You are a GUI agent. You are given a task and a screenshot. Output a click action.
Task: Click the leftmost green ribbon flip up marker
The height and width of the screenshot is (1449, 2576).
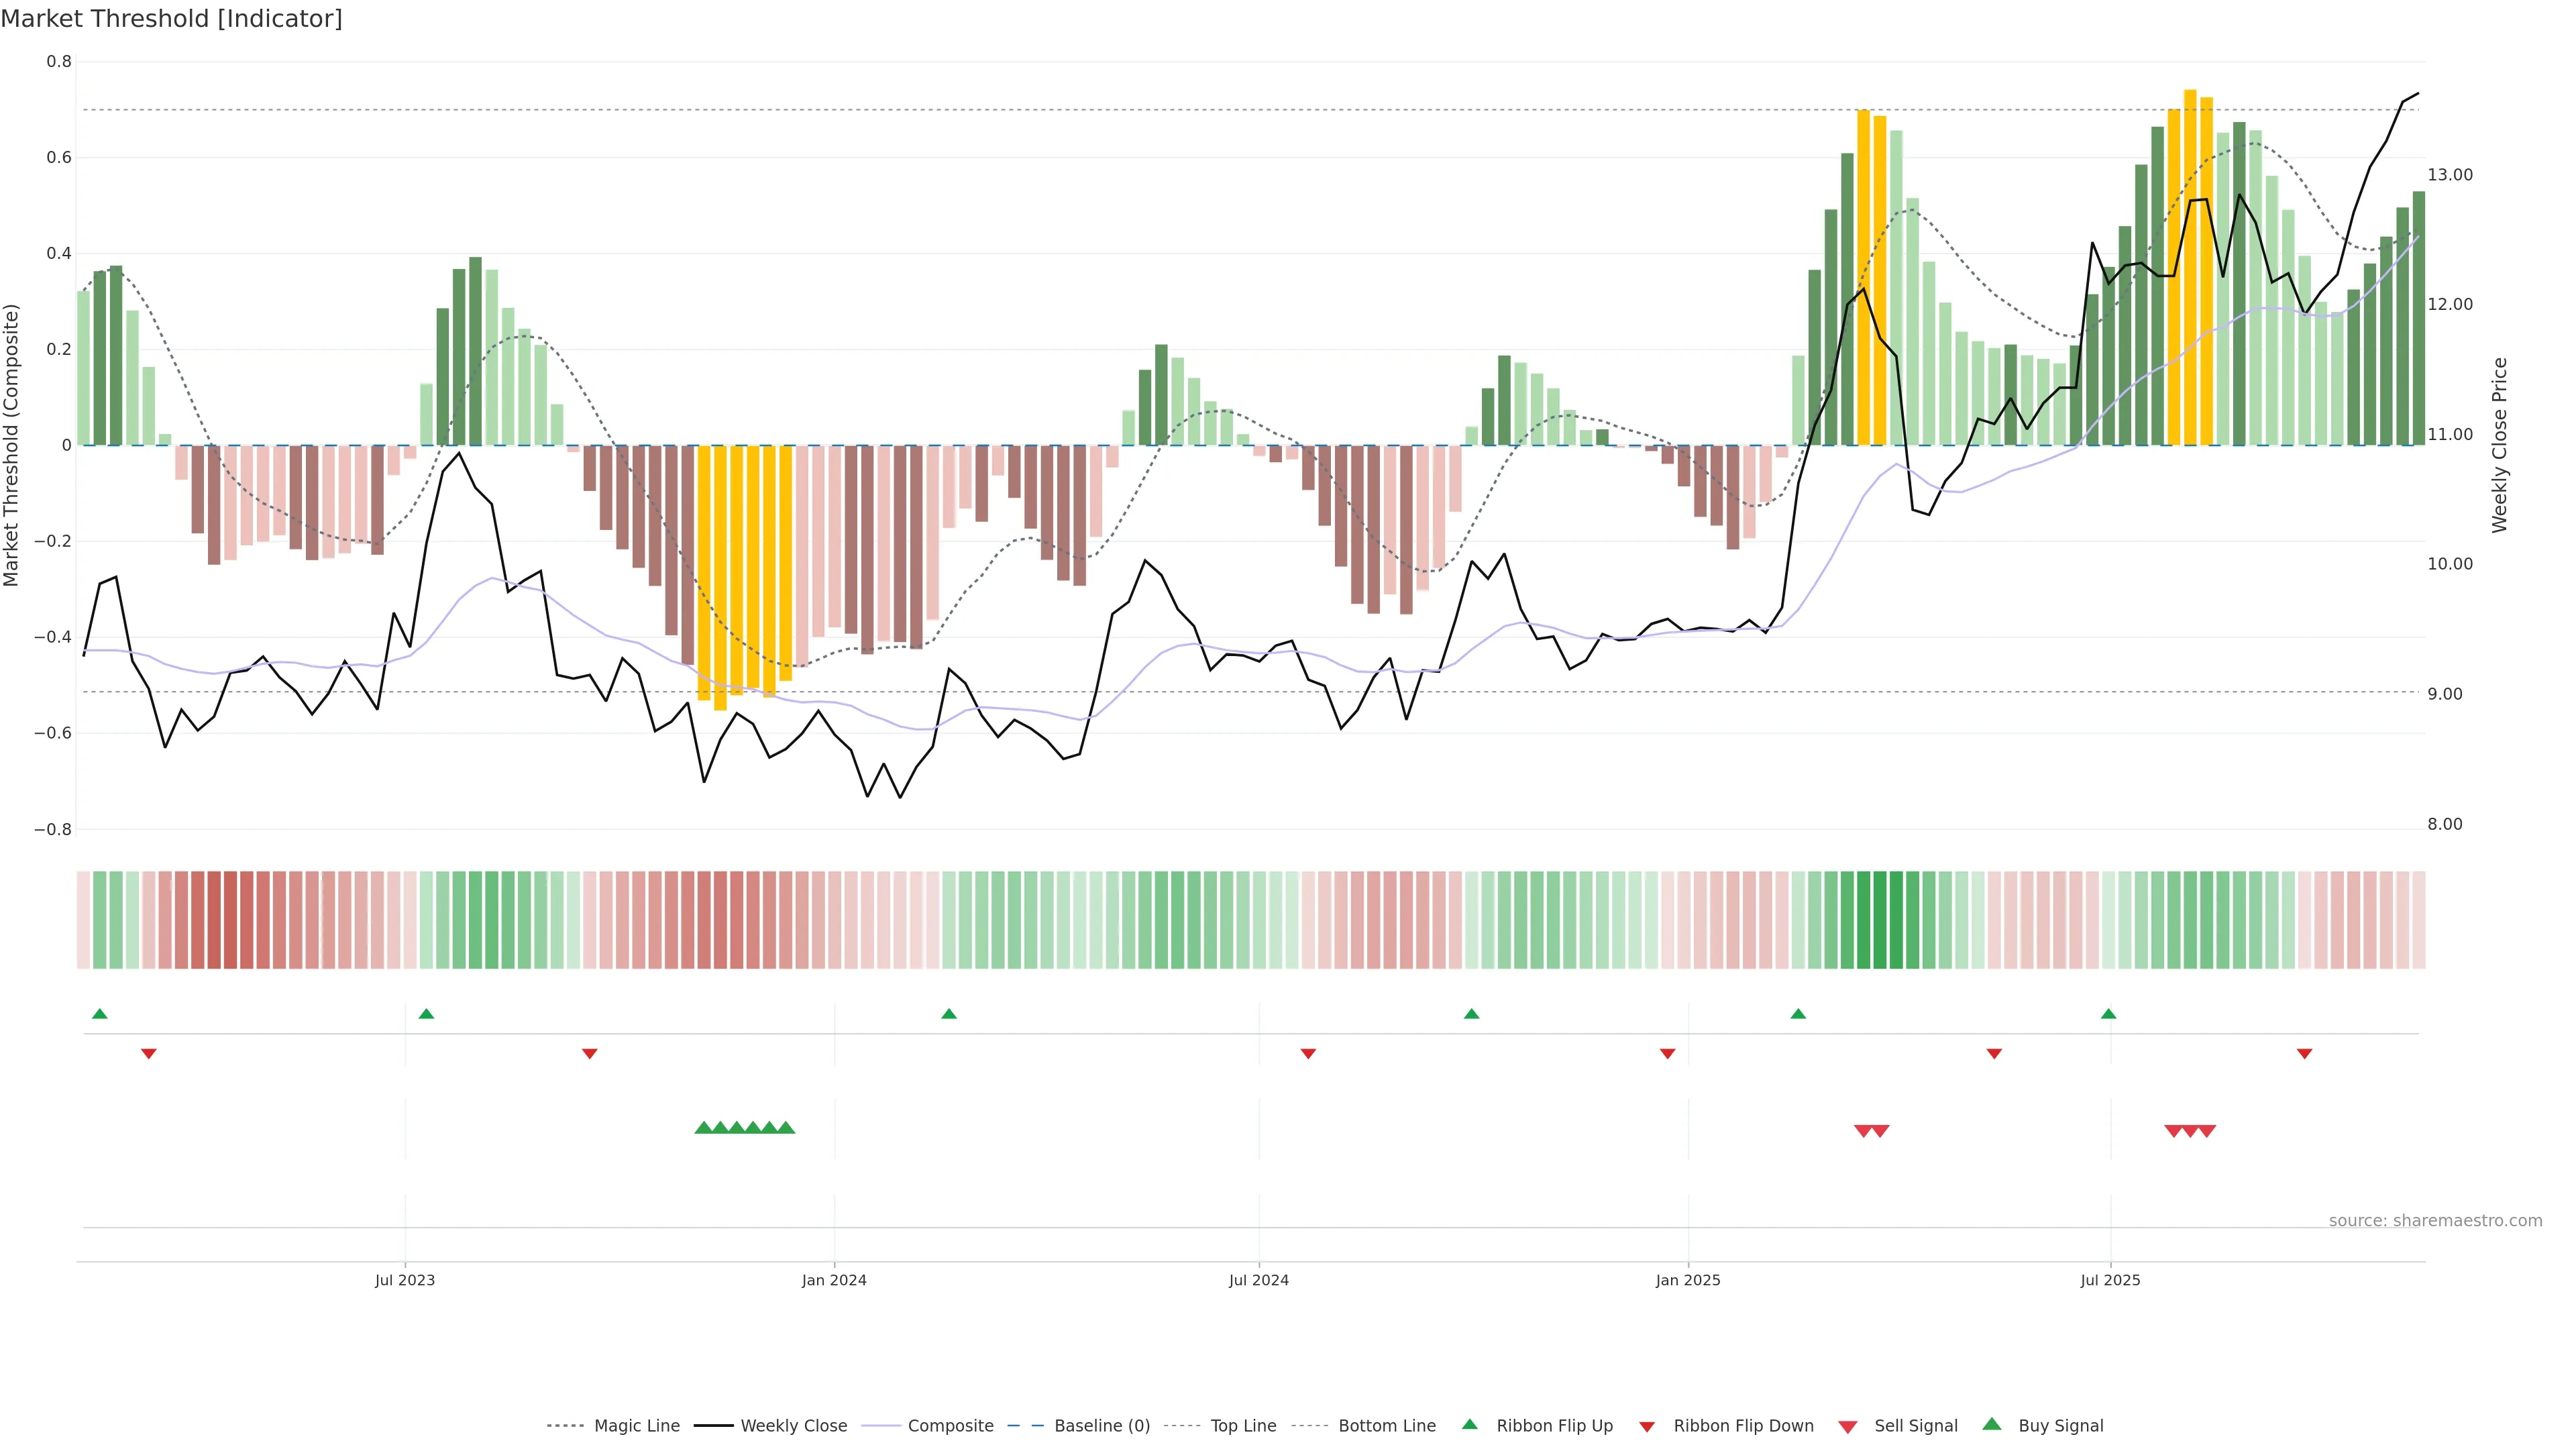coord(99,1014)
